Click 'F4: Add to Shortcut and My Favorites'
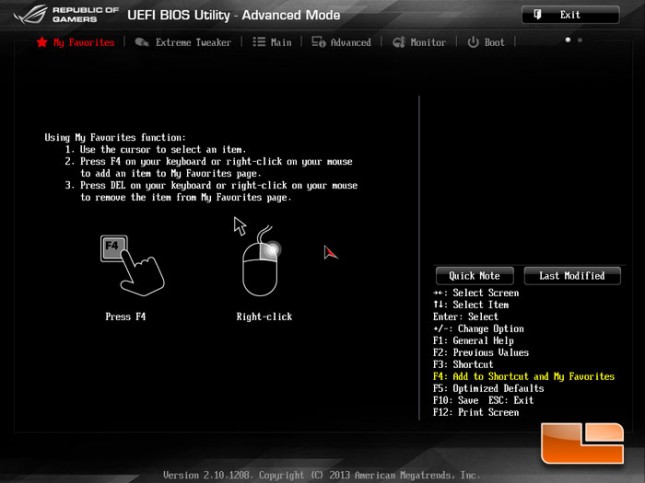The image size is (645, 483). click(x=524, y=376)
